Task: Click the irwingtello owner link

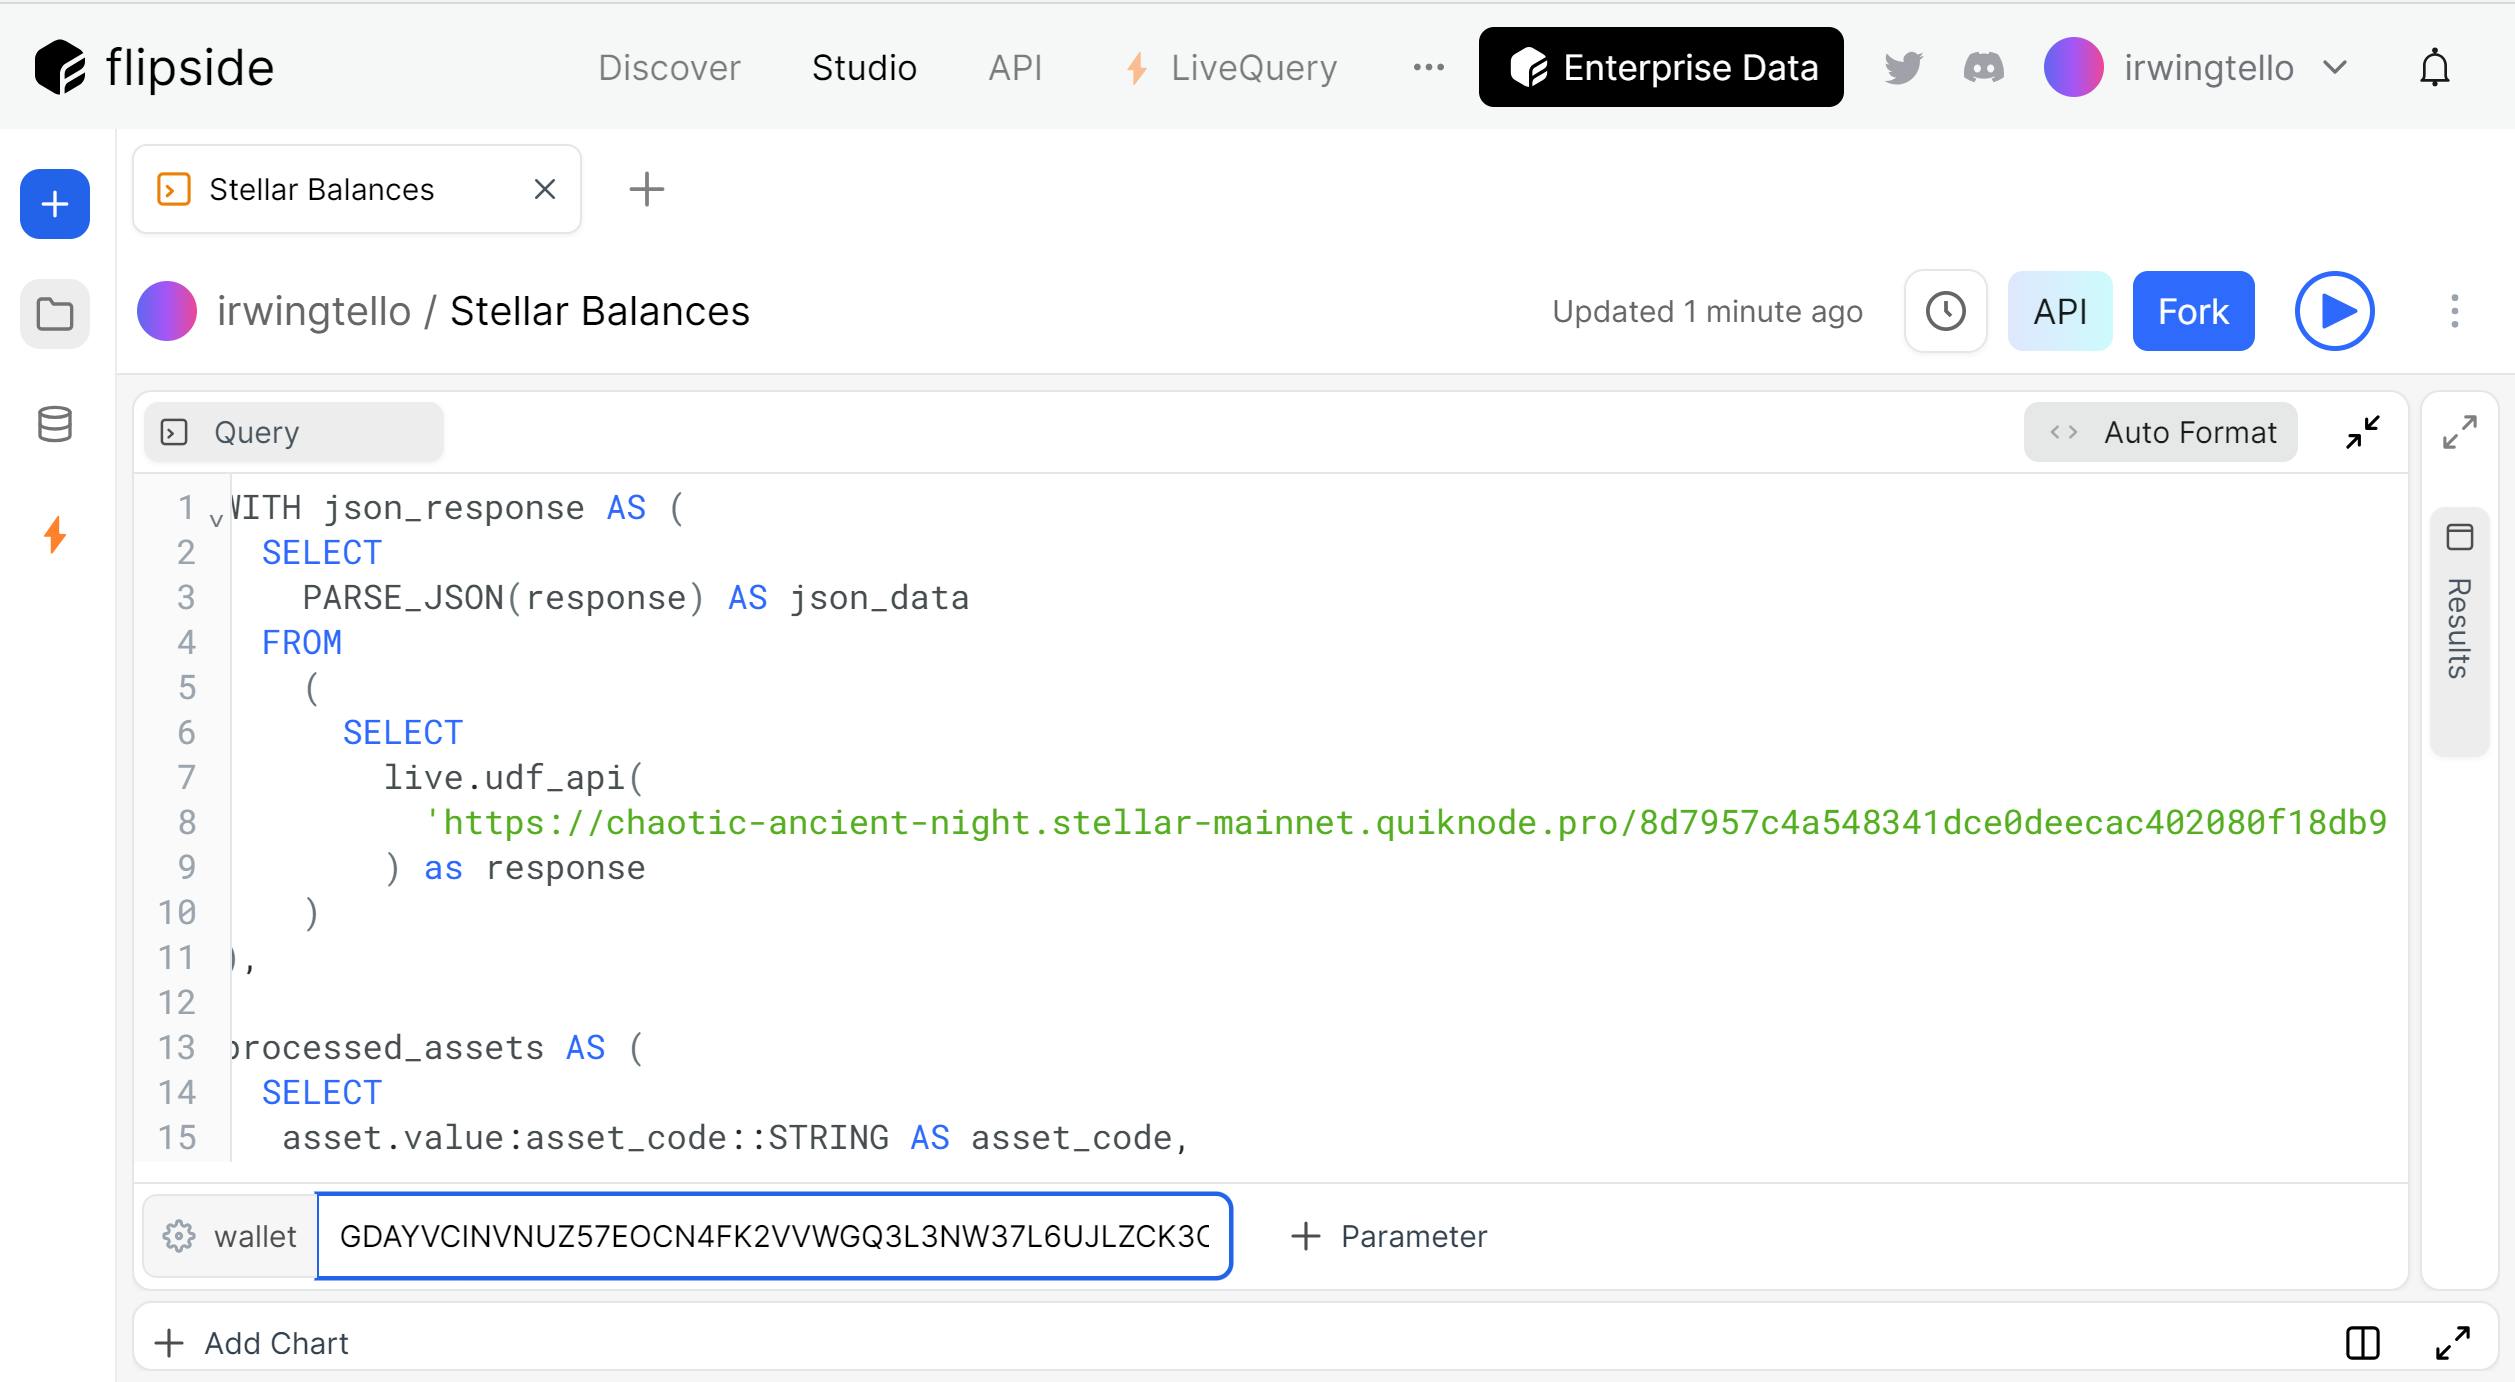Action: 313,311
